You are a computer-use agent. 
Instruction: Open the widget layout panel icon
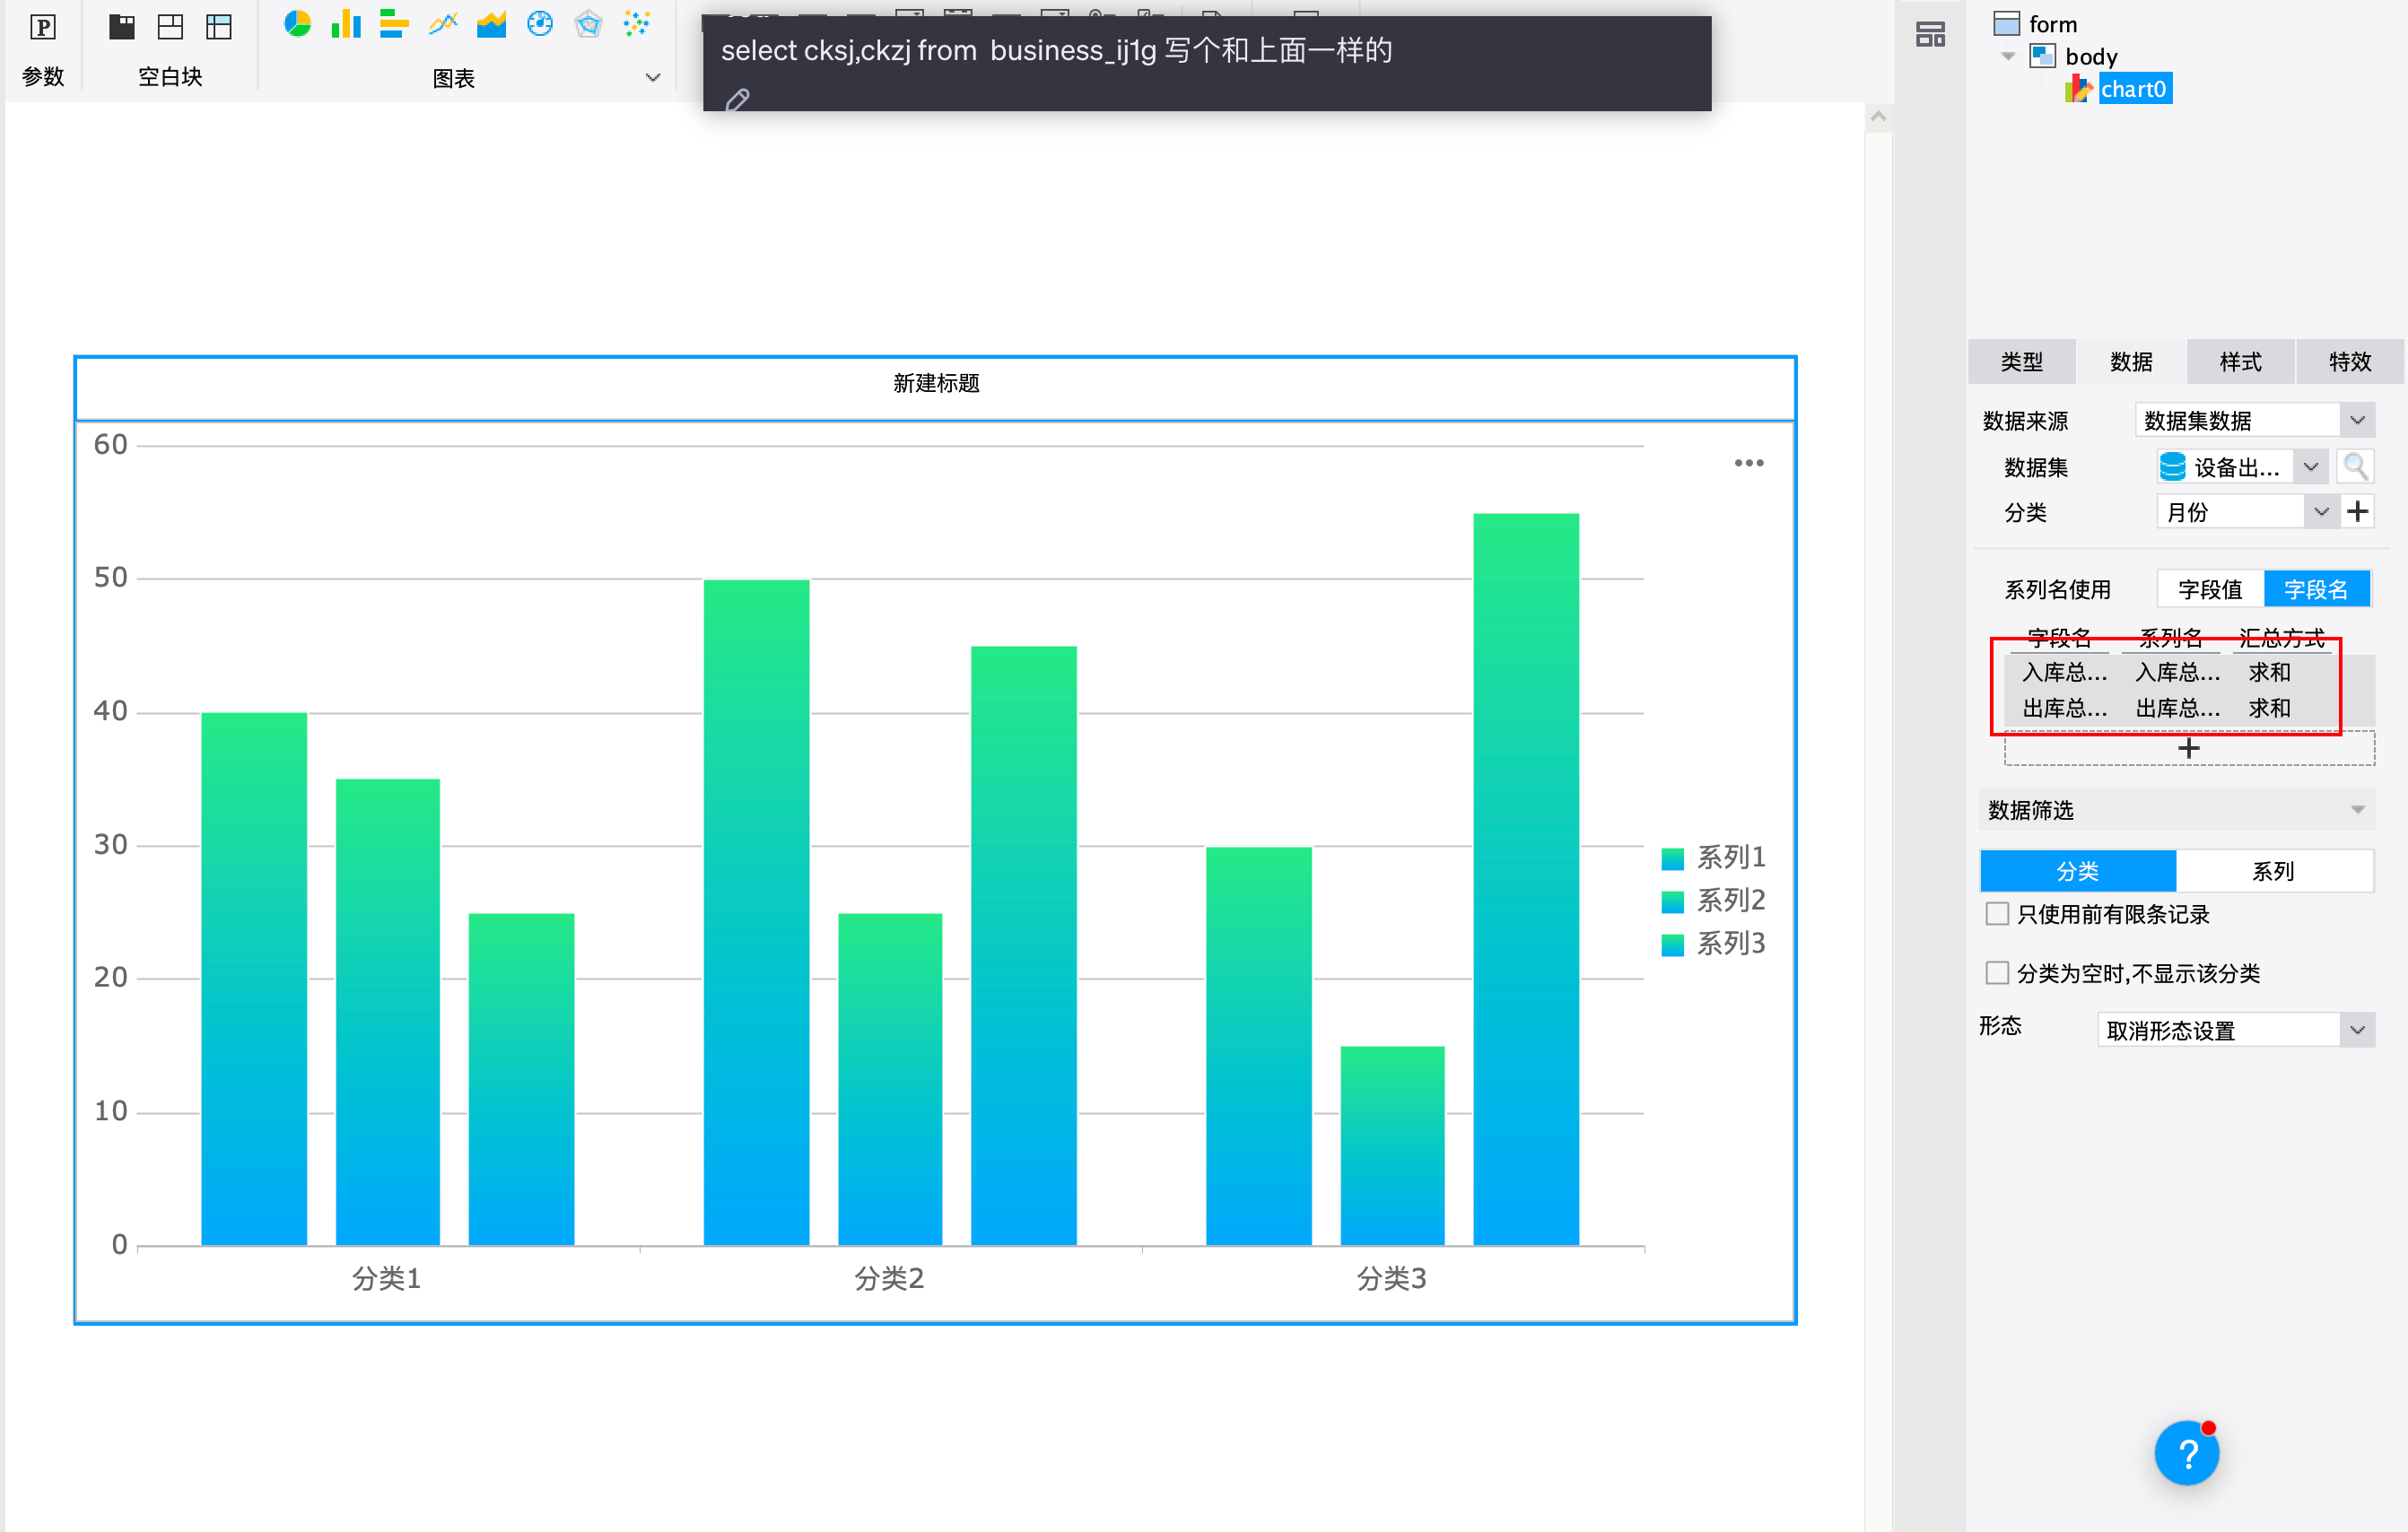(1931, 35)
